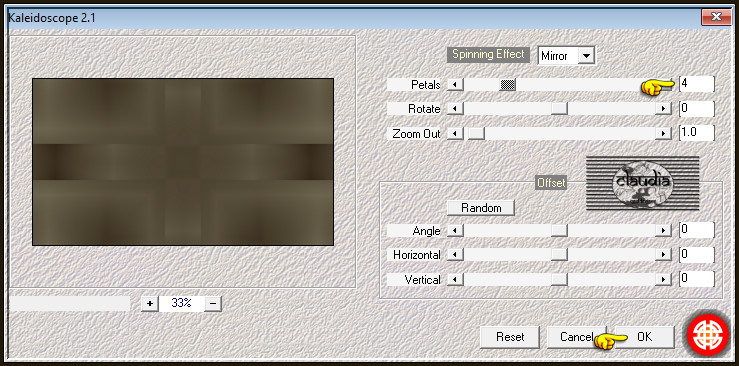Click the Cancel button
Viewport: 739px width, 366px height.
coord(576,337)
